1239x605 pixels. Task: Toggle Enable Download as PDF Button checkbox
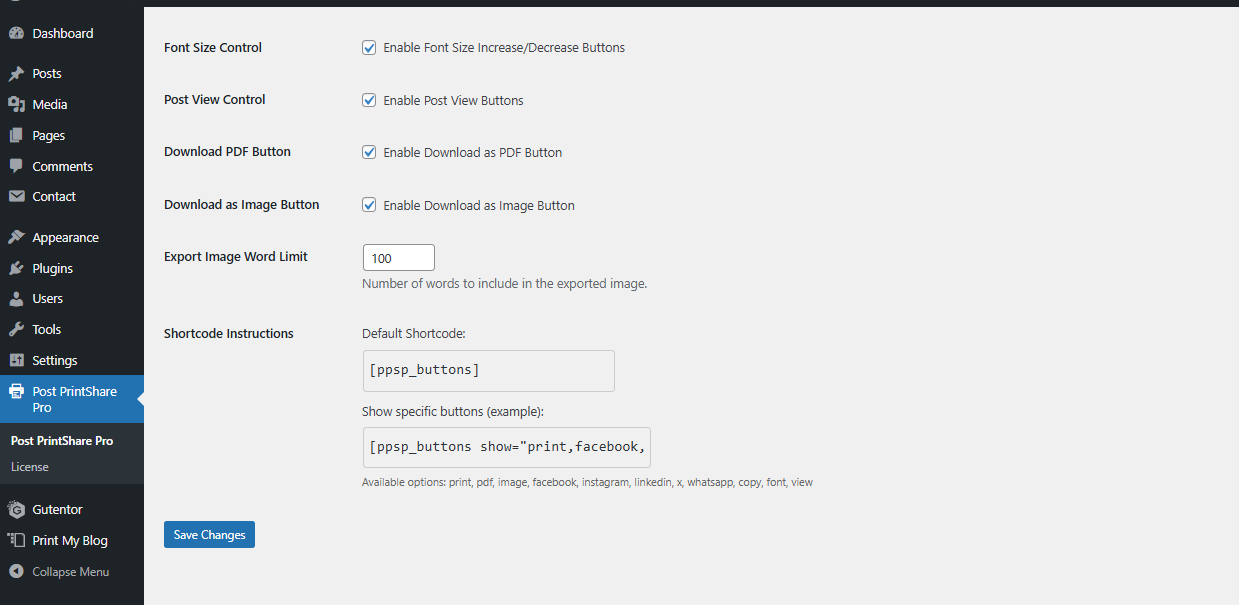click(x=369, y=153)
